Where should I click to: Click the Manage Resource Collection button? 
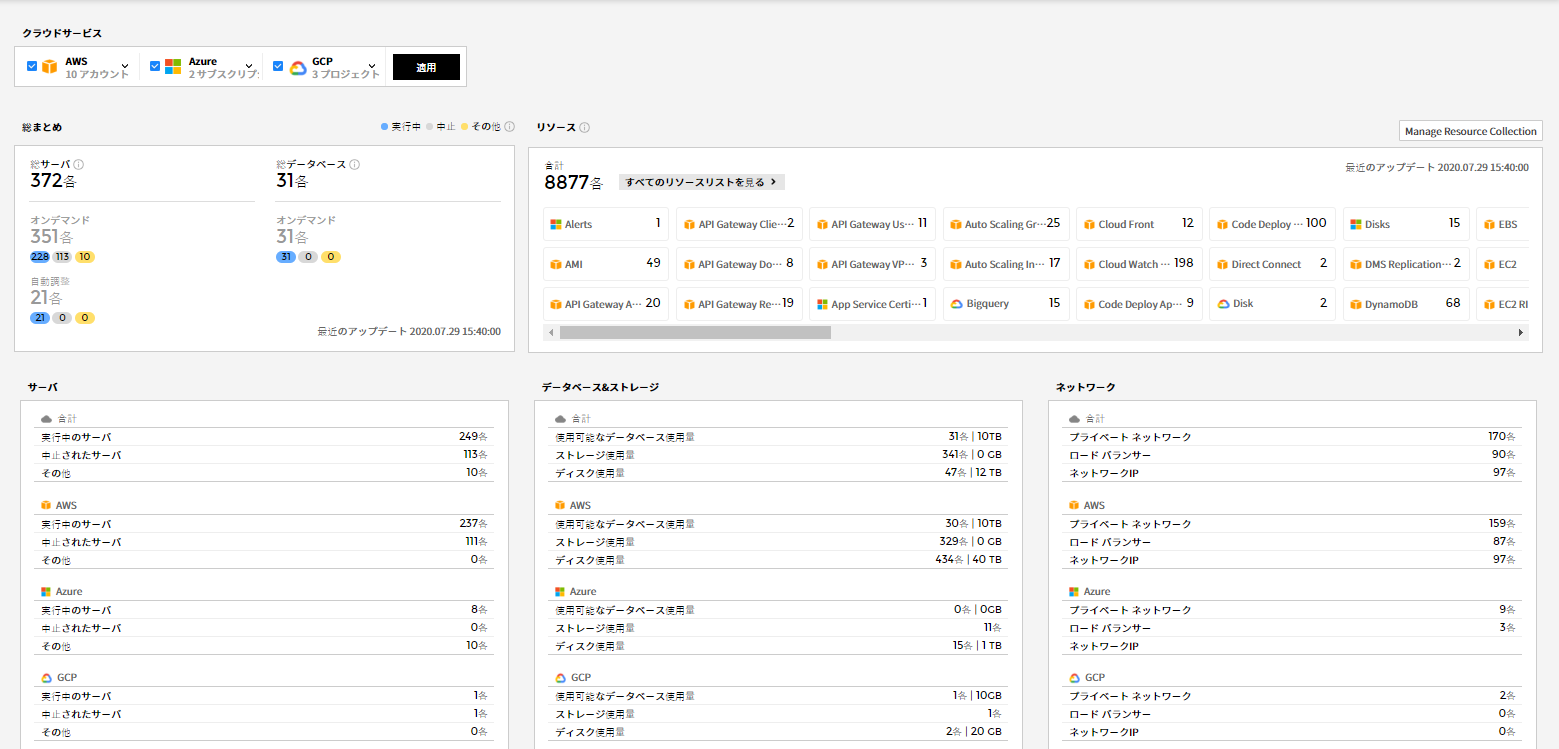pyautogui.click(x=1470, y=131)
